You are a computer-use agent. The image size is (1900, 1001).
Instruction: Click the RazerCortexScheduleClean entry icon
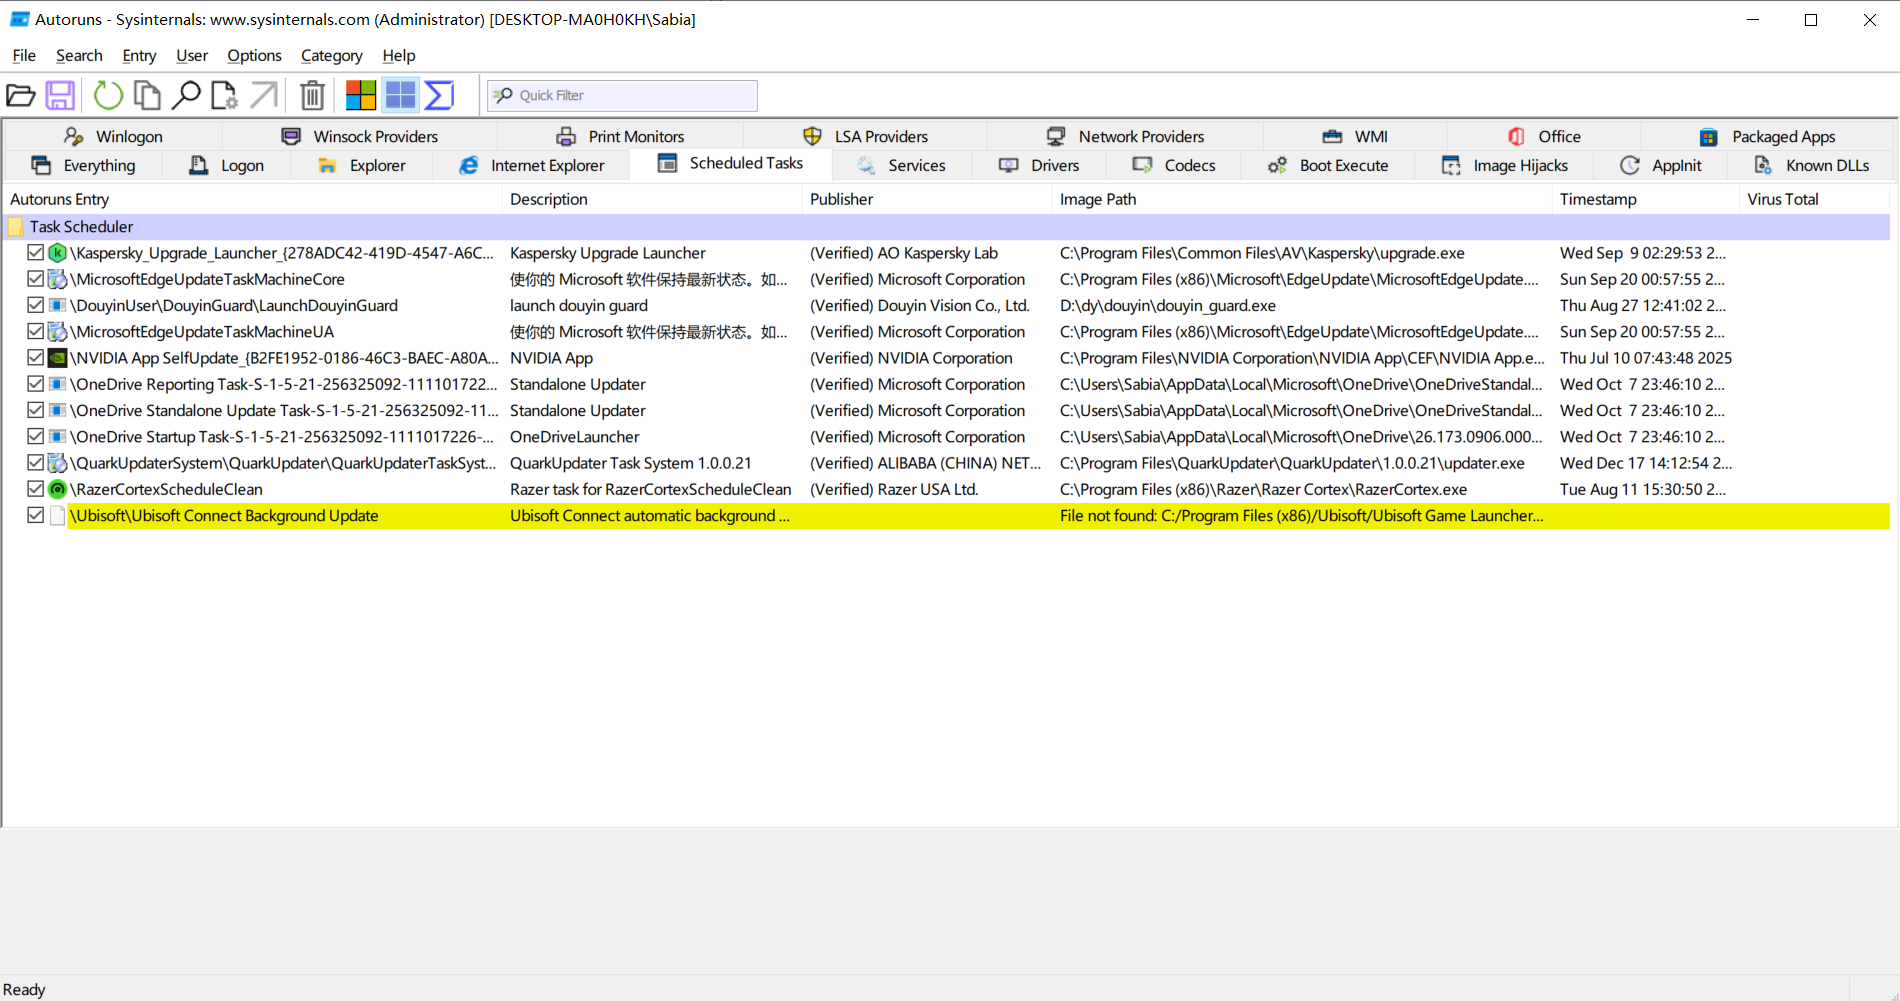click(58, 489)
